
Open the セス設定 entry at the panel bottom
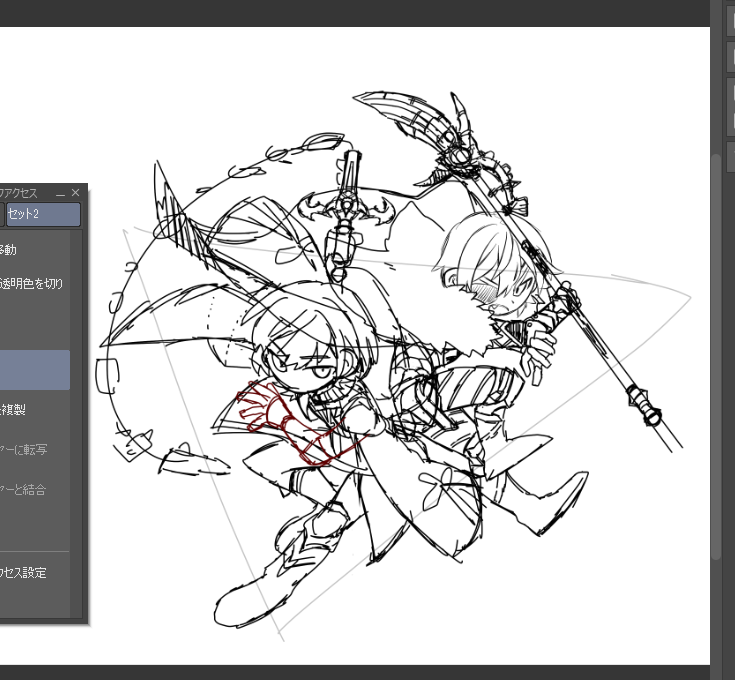pyautogui.click(x=35, y=573)
